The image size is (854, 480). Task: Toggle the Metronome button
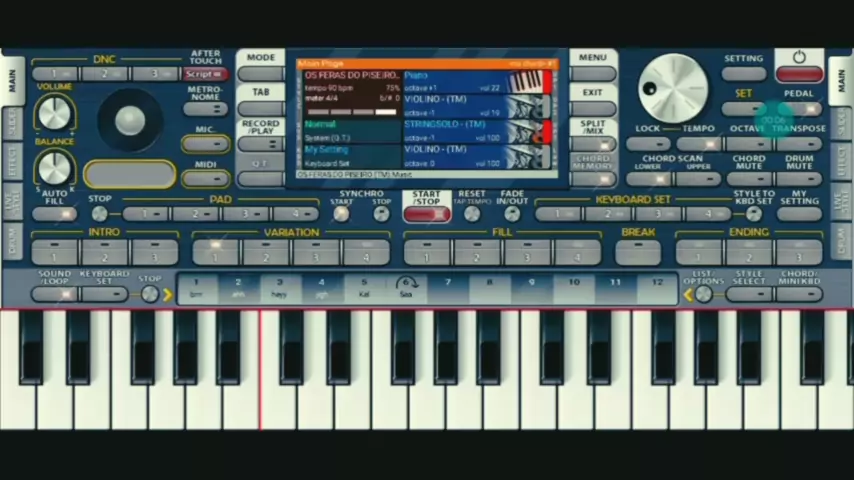tap(205, 110)
